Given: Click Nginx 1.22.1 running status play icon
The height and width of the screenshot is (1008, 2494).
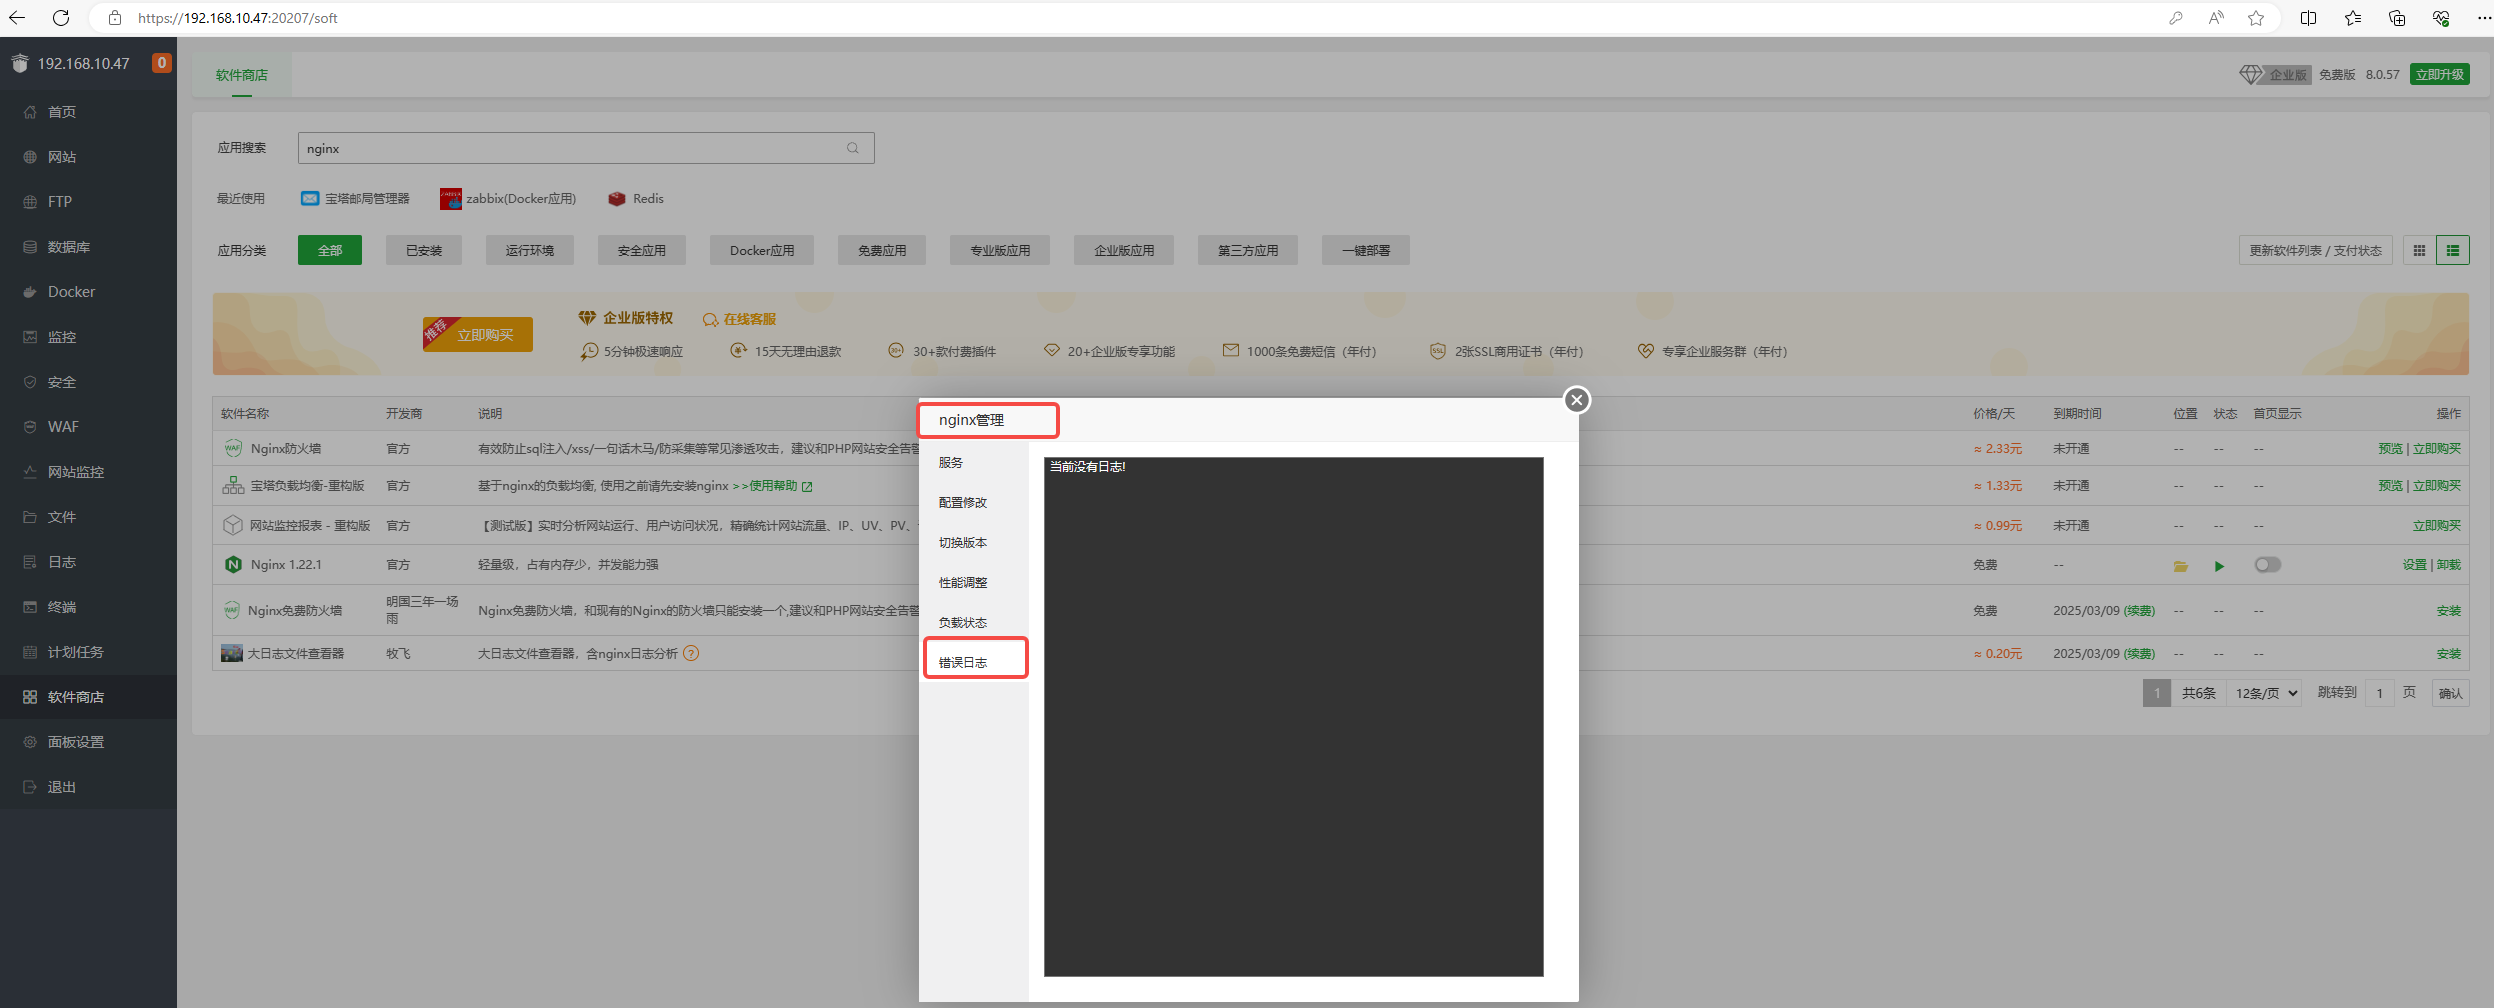Looking at the screenshot, I should [x=2219, y=566].
